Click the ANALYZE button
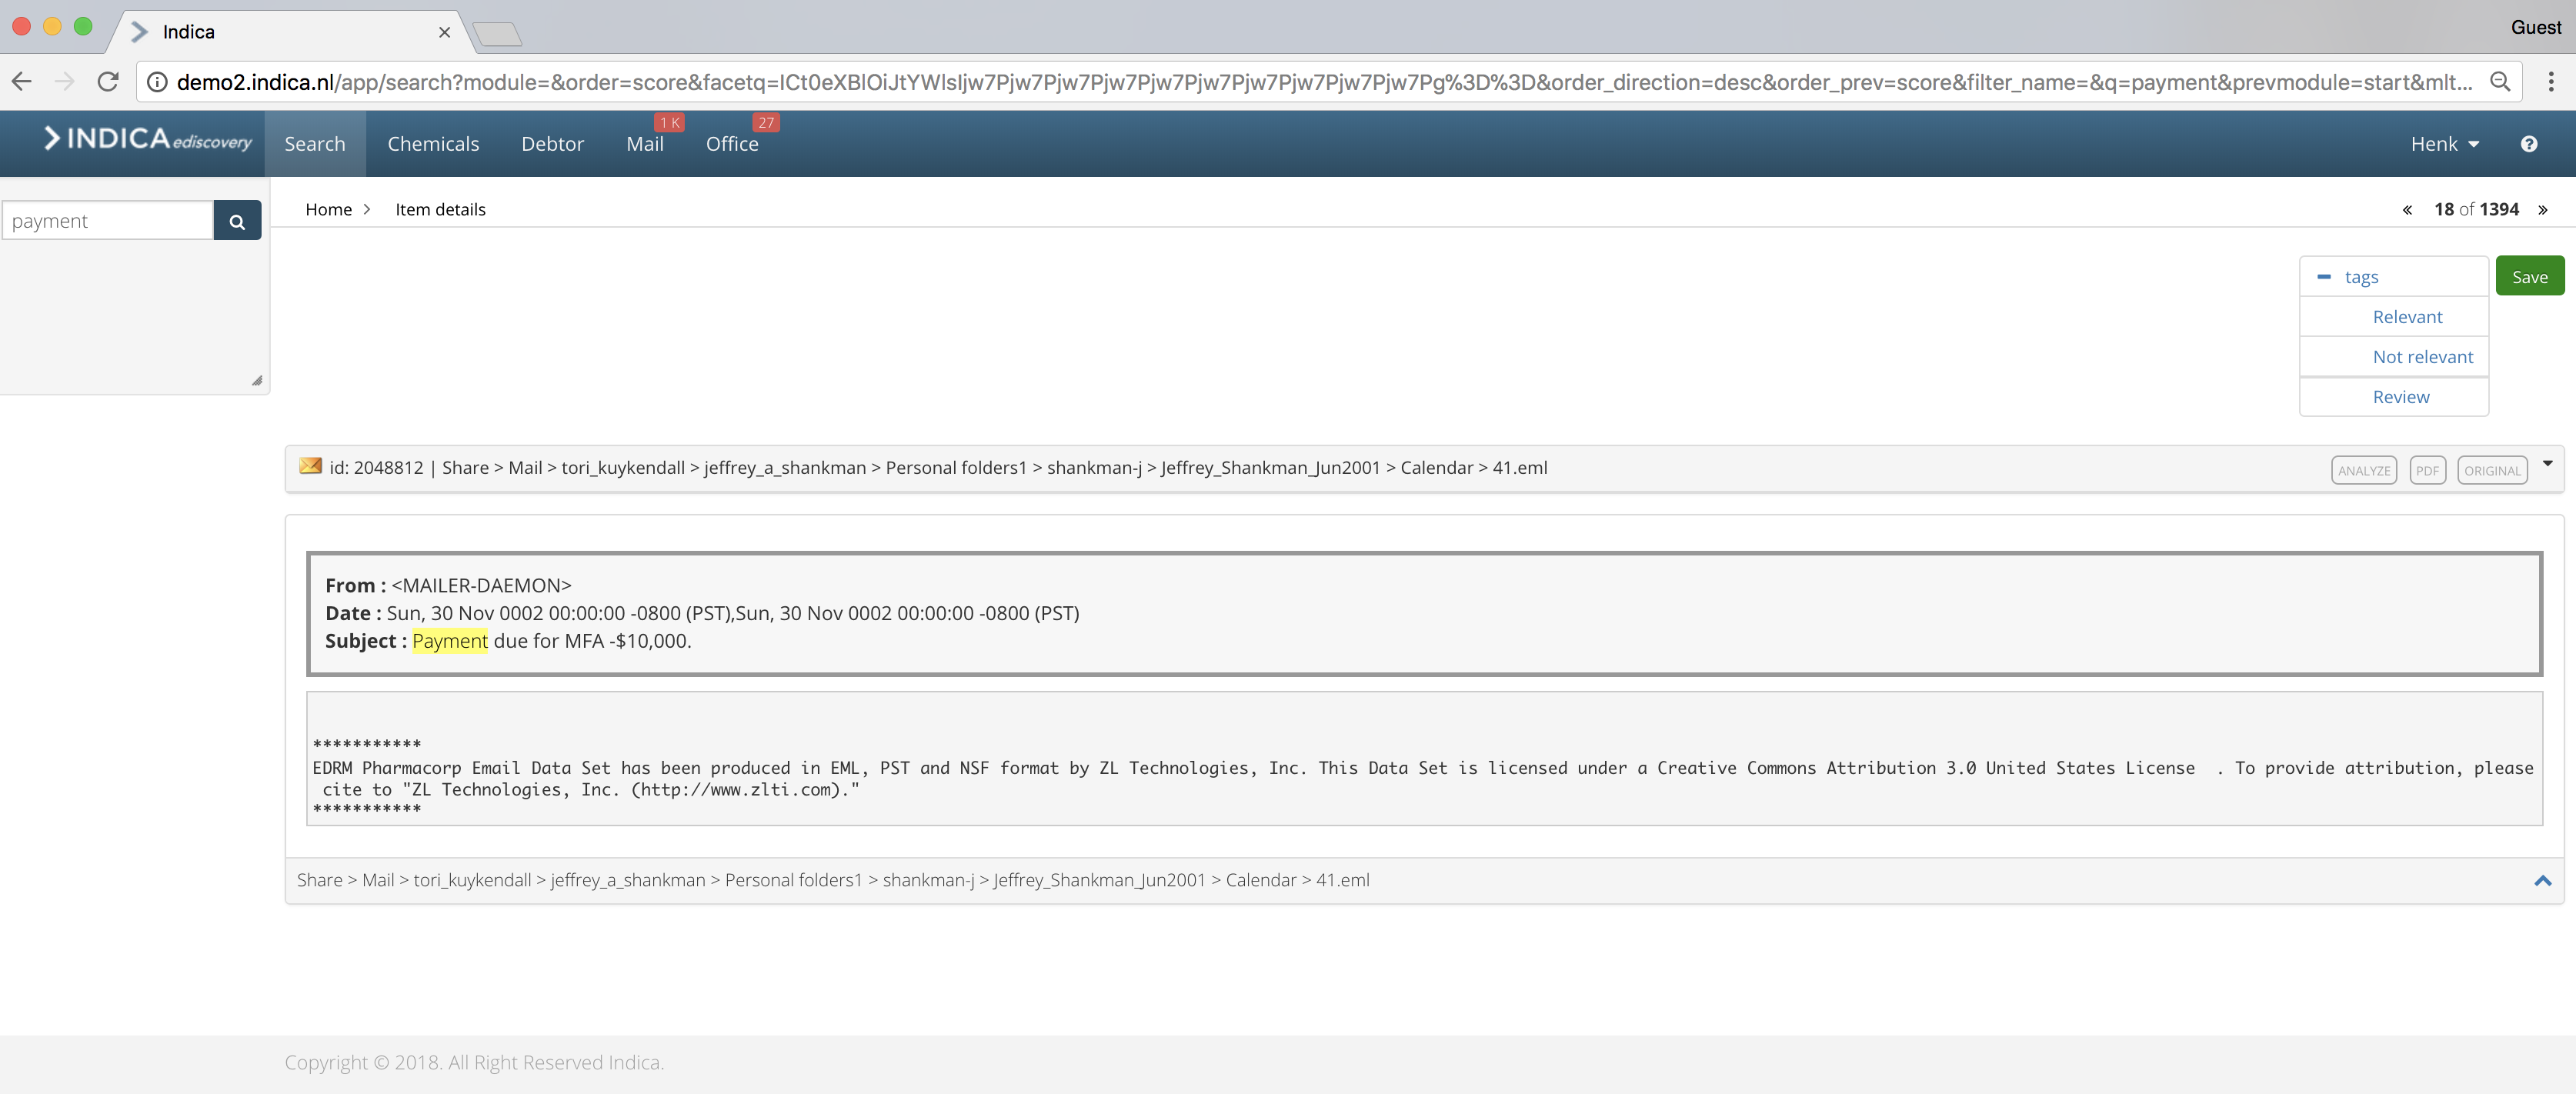 pyautogui.click(x=2363, y=470)
